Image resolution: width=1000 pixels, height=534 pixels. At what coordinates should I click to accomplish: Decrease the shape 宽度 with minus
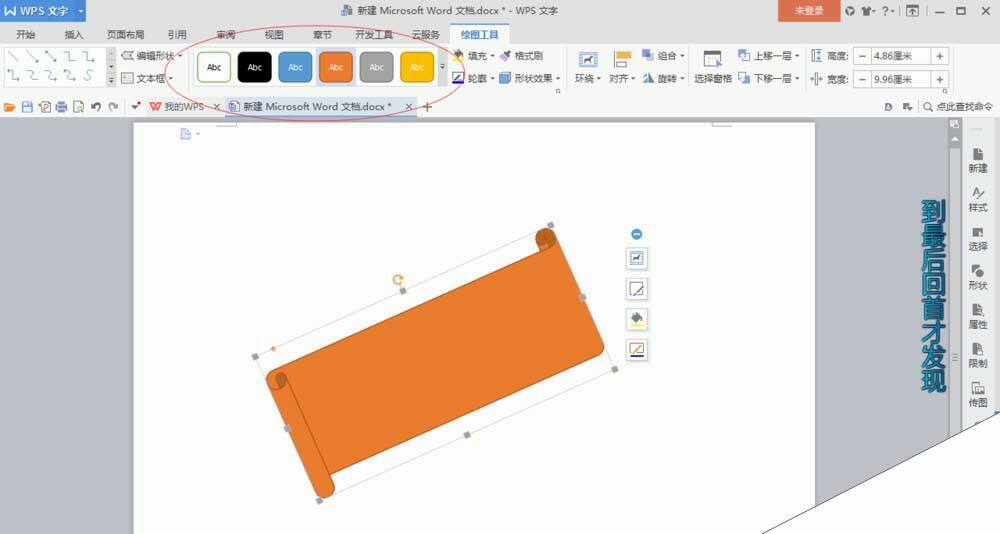862,79
